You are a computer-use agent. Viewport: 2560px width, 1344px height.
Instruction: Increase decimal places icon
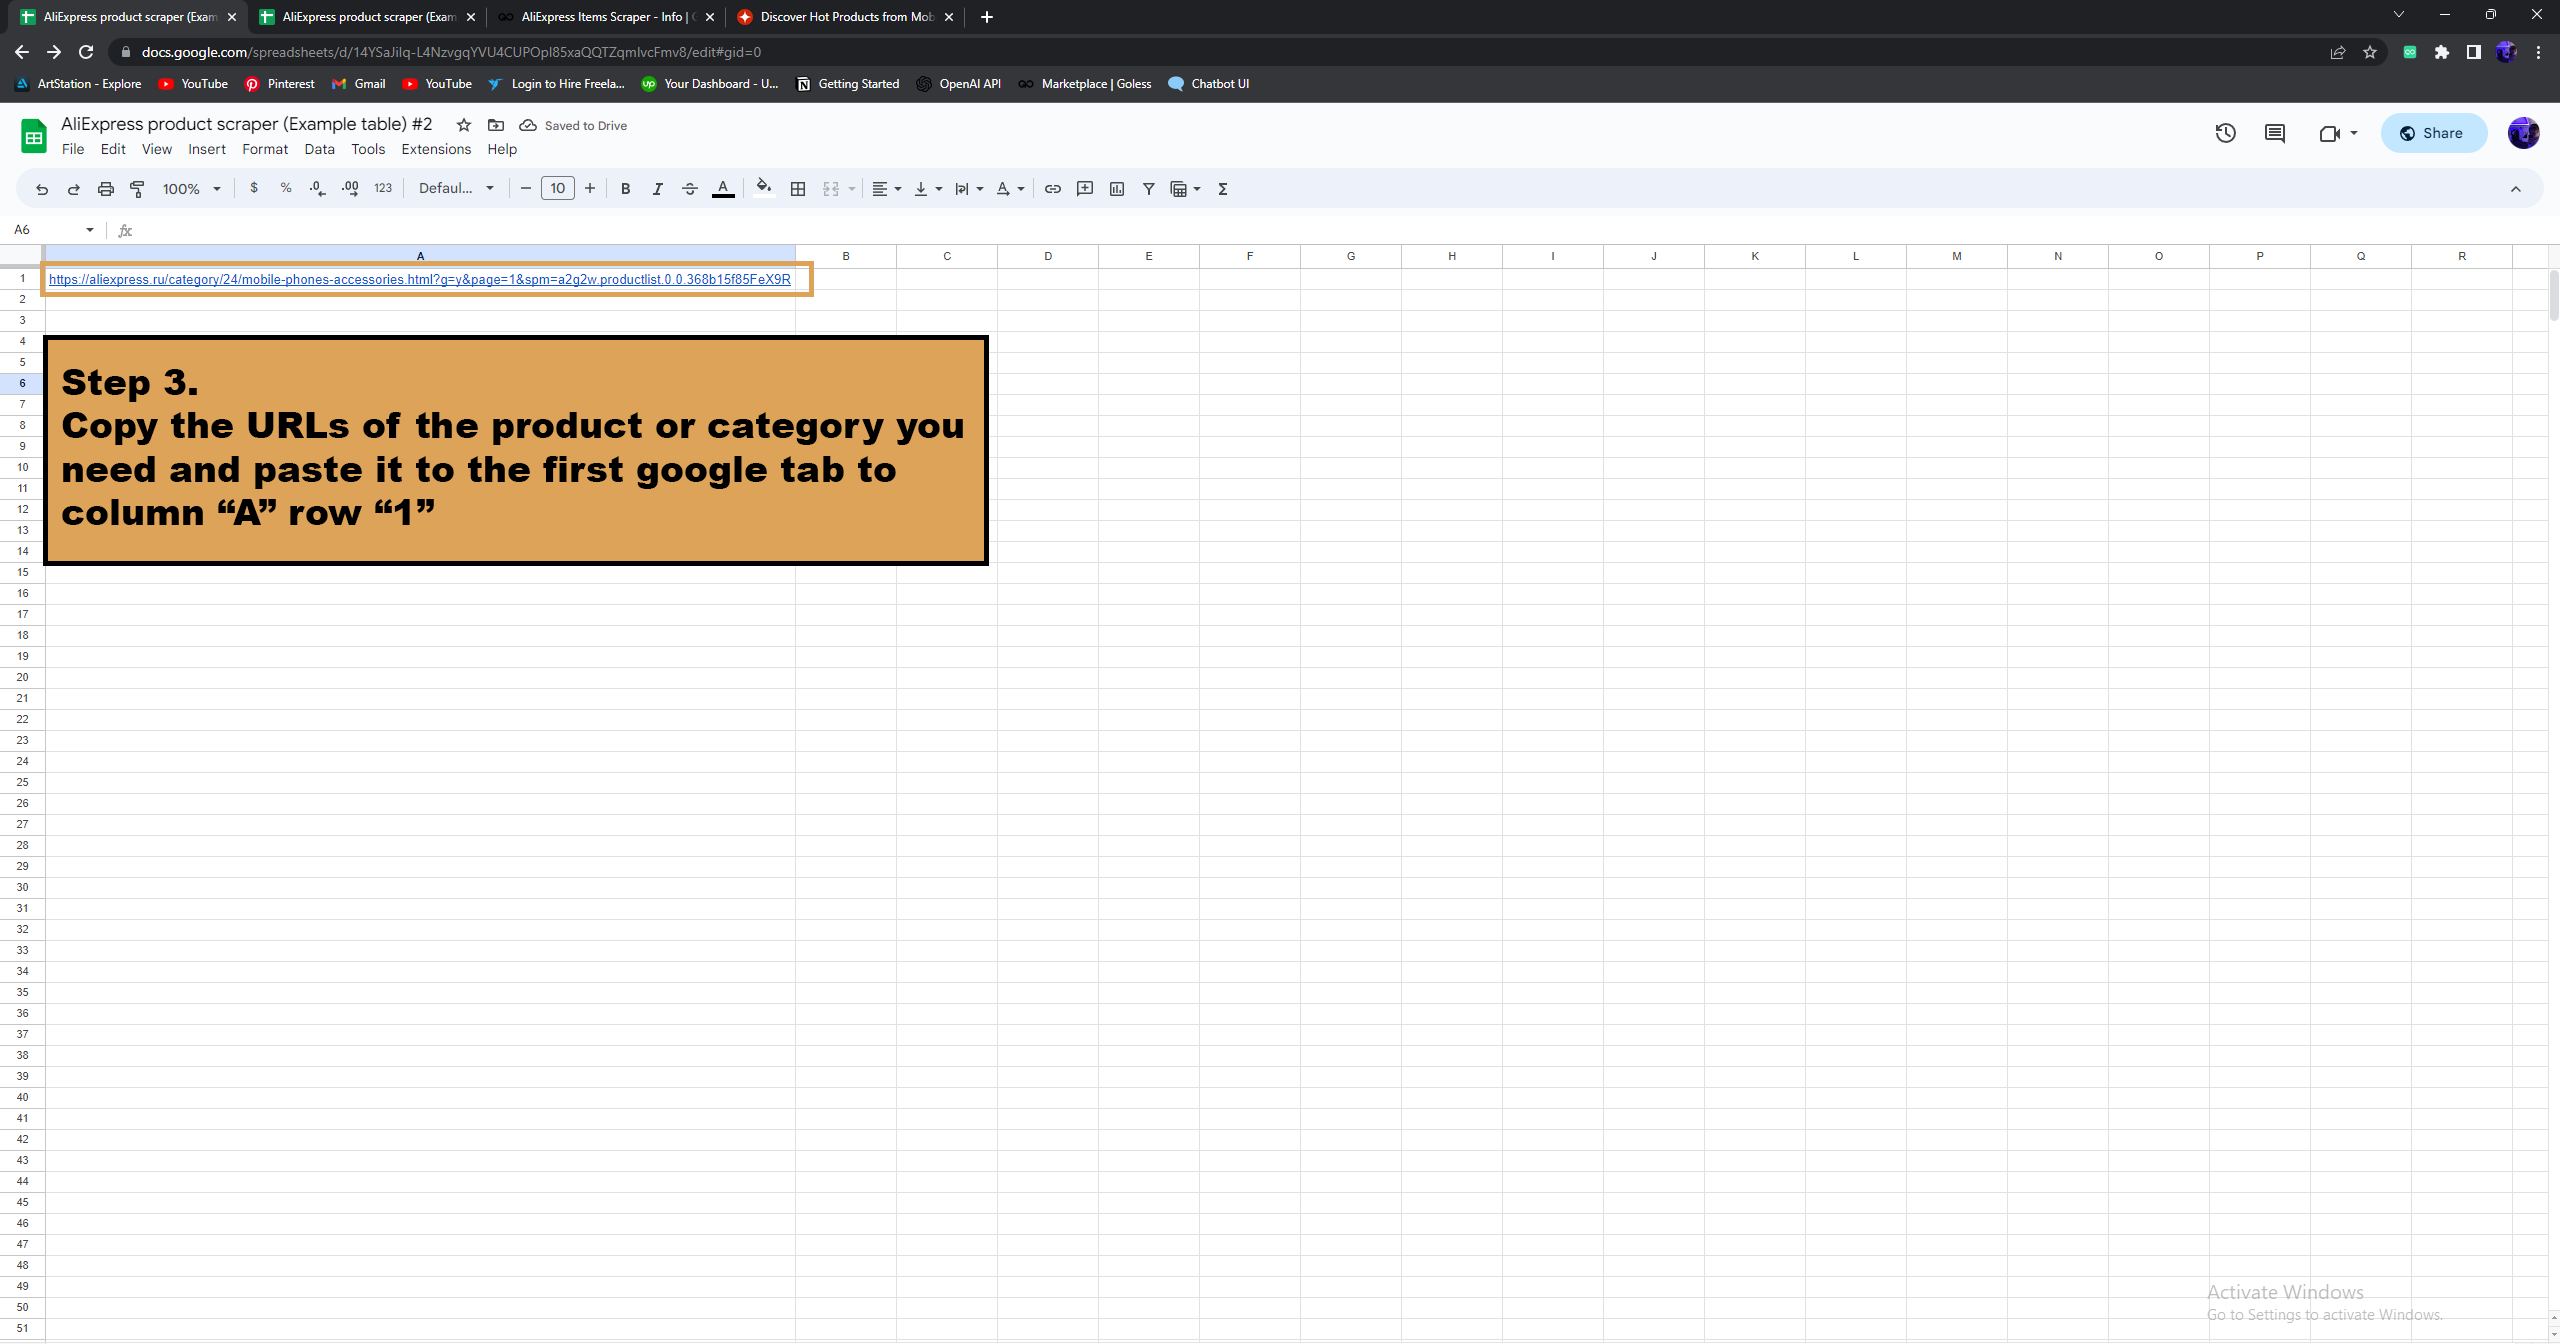coord(350,188)
